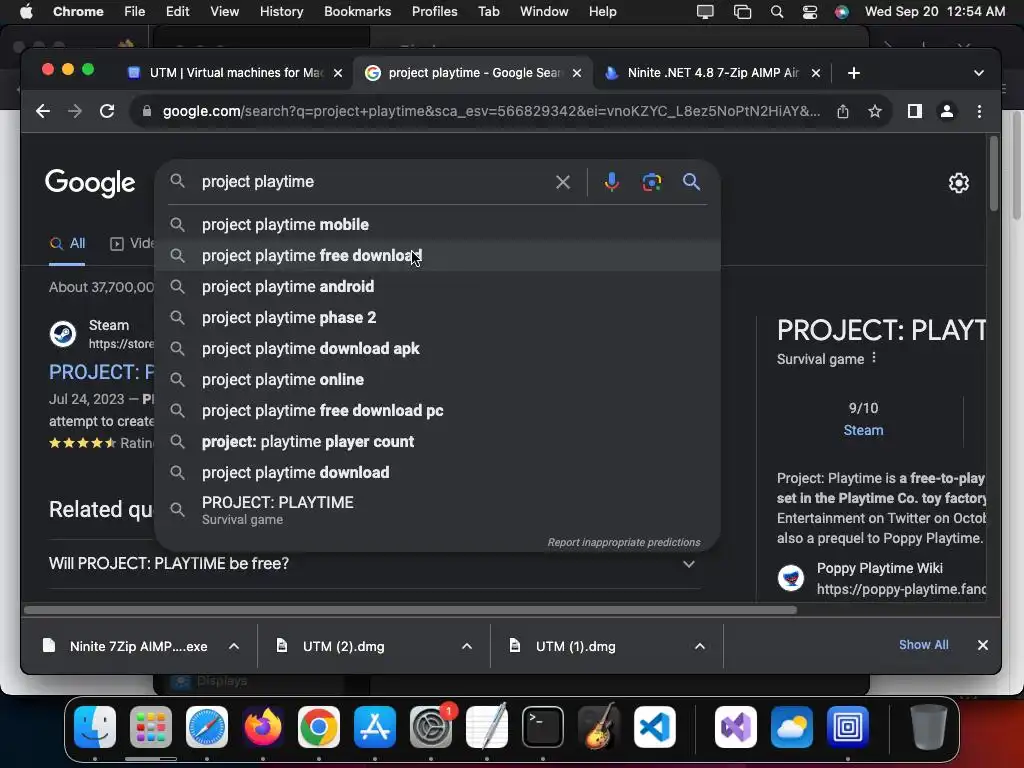Click the back navigation arrow
1024x768 pixels.
pyautogui.click(x=43, y=111)
